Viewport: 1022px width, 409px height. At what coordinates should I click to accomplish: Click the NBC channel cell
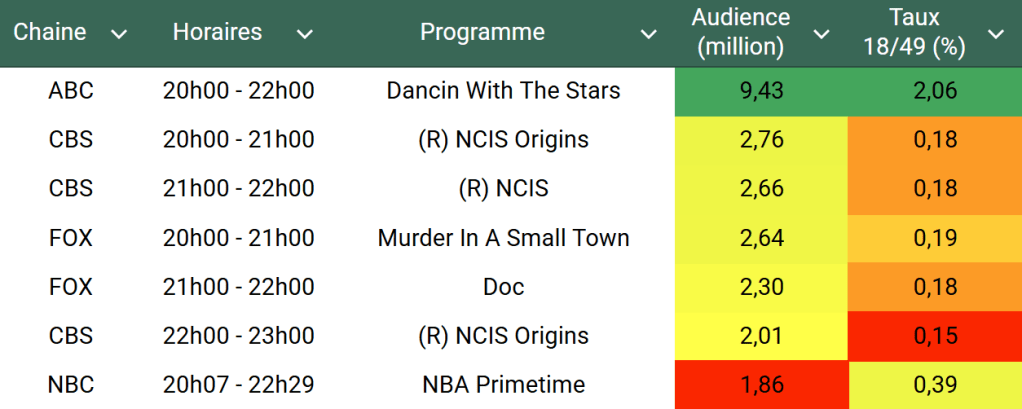click(x=71, y=384)
